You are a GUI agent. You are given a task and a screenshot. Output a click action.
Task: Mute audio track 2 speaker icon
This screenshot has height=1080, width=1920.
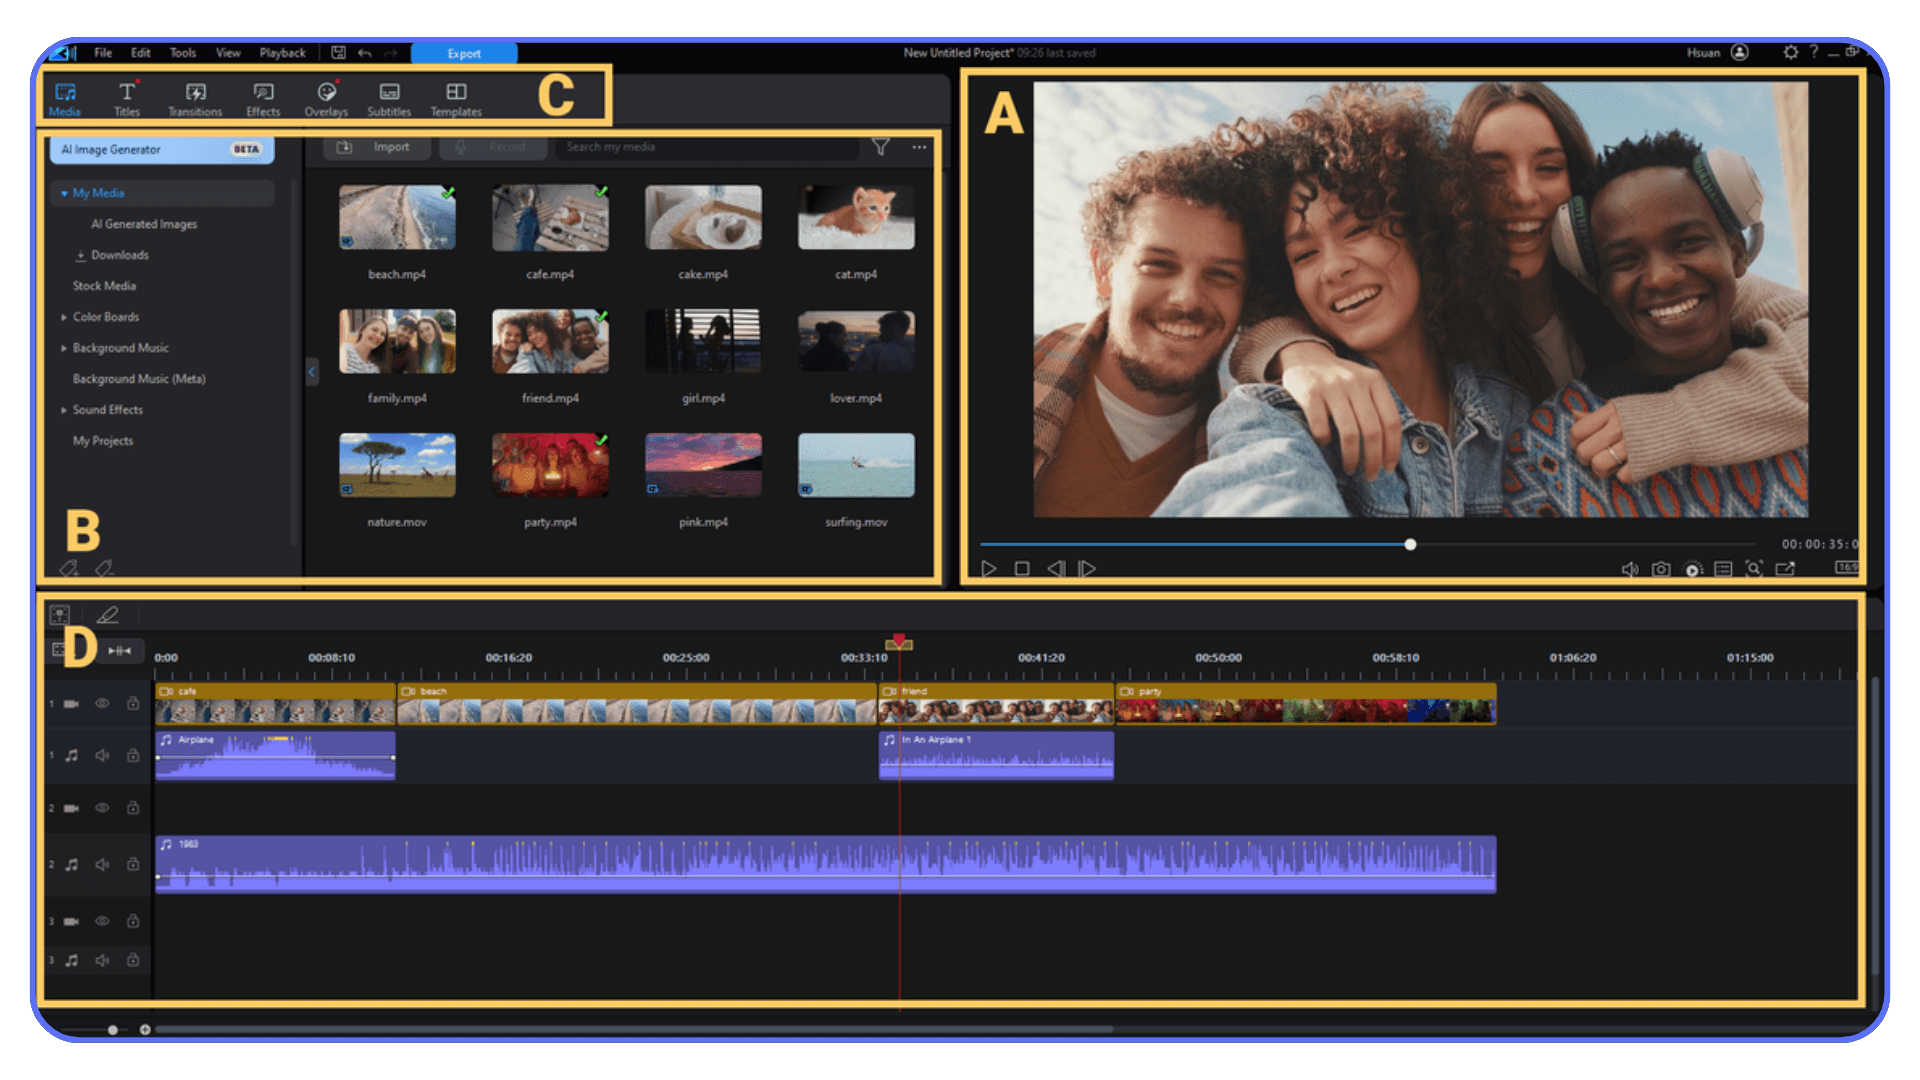[101, 865]
